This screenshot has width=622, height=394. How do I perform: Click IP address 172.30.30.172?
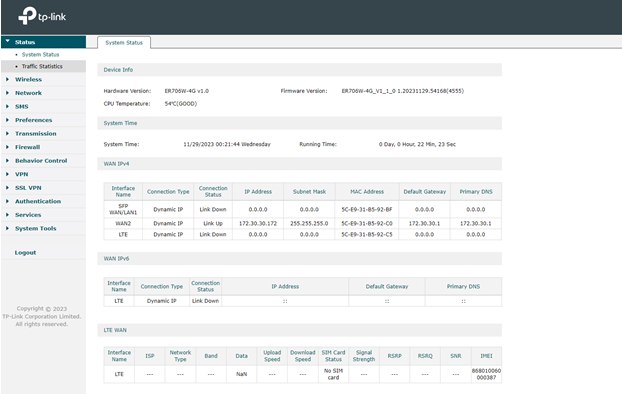click(x=258, y=223)
